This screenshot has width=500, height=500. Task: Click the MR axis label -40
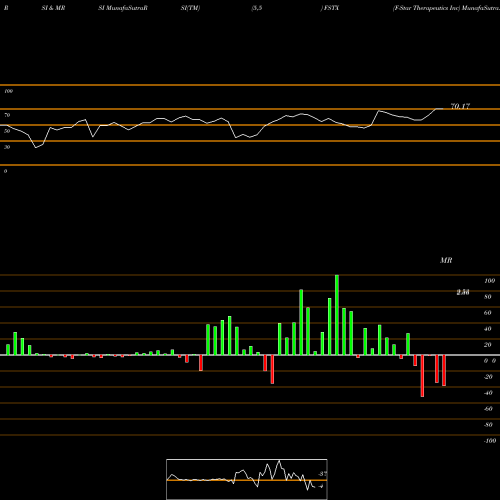(488, 393)
